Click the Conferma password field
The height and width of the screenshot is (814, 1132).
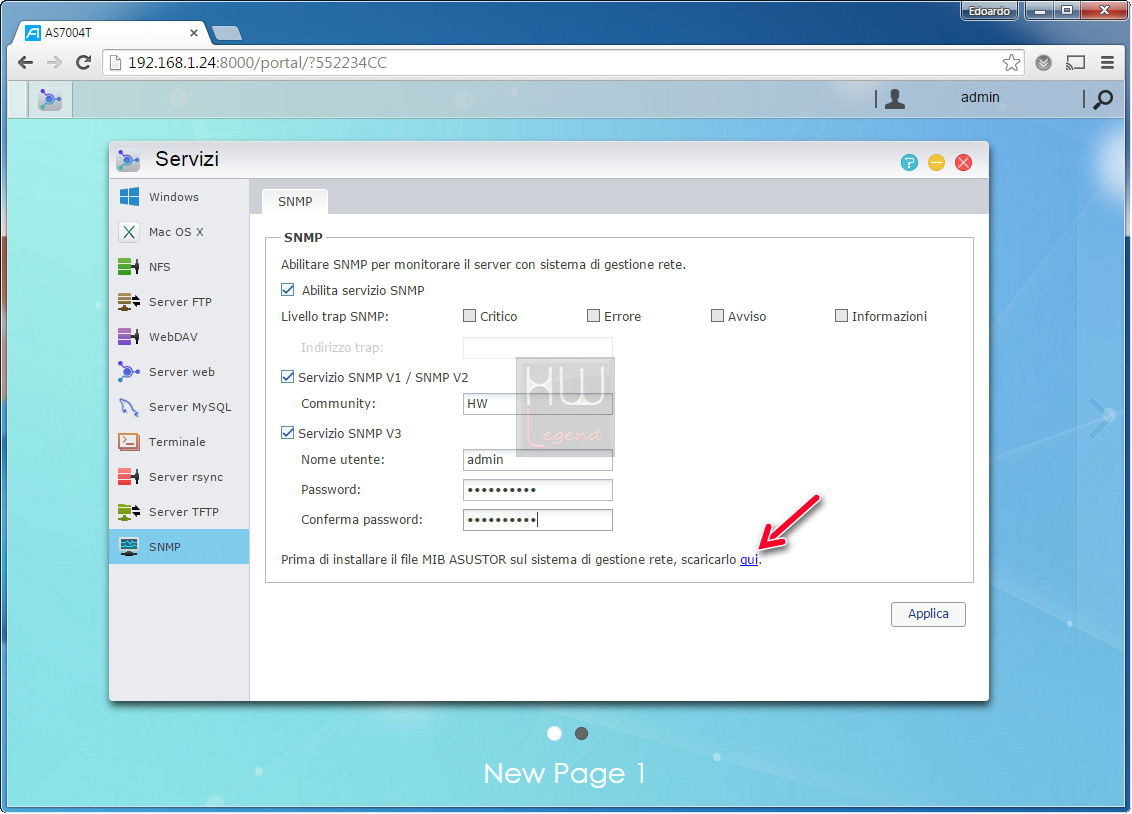[x=537, y=520]
